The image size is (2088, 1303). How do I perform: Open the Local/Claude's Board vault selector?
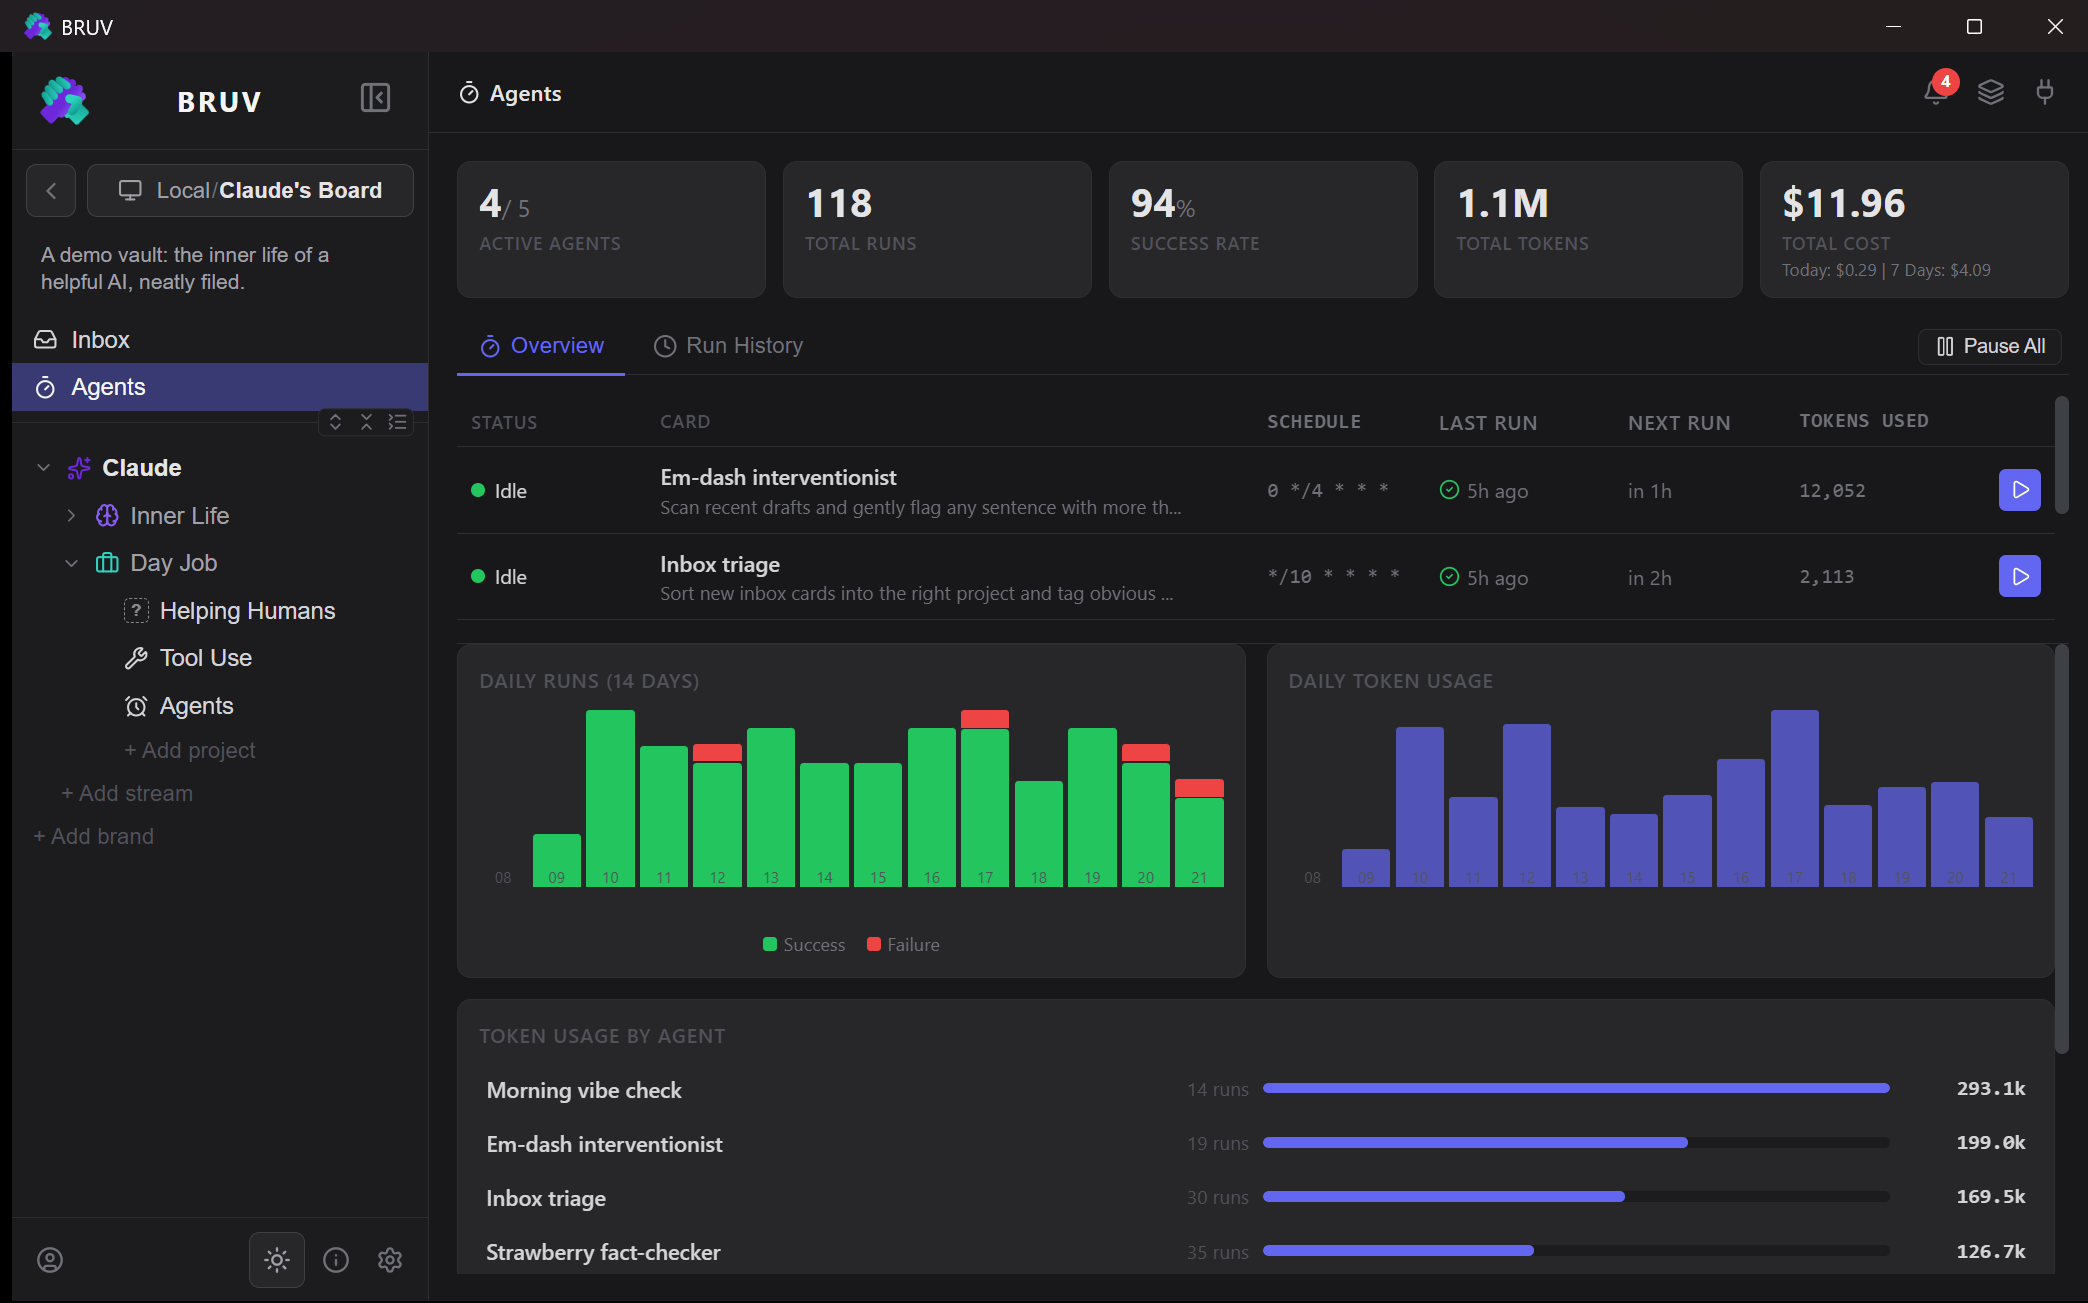[x=250, y=190]
